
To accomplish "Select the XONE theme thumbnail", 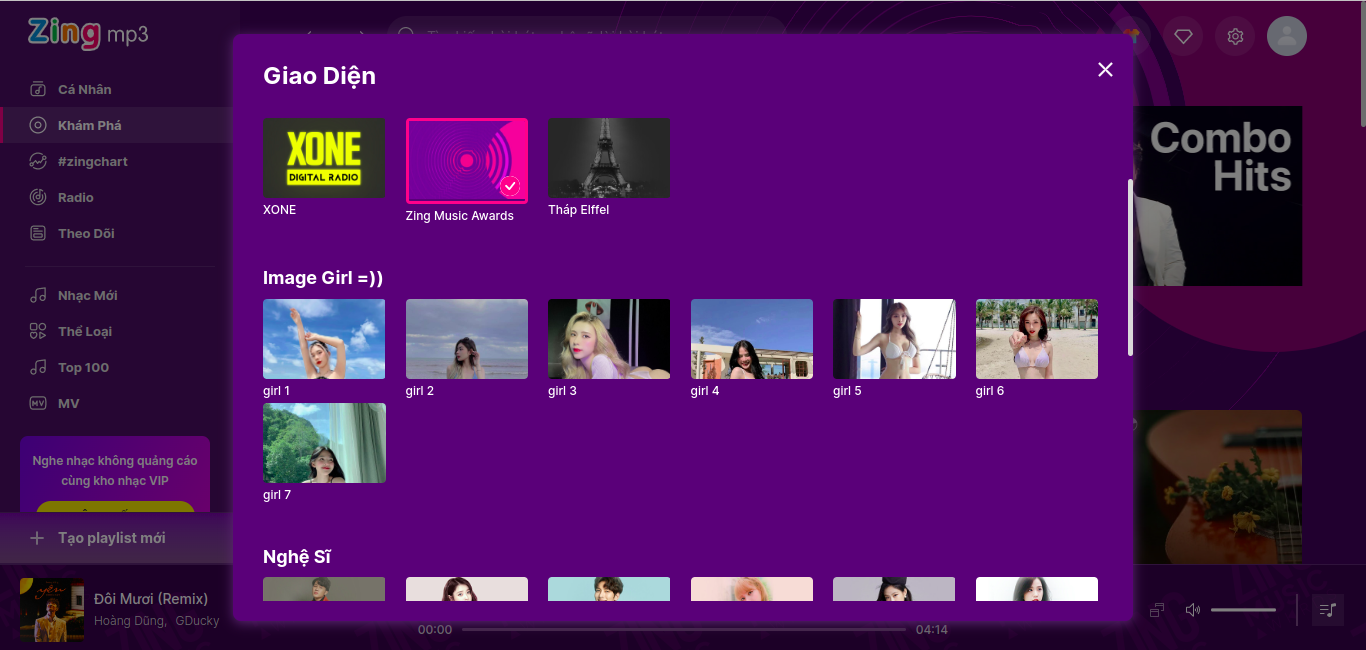I will coord(324,158).
